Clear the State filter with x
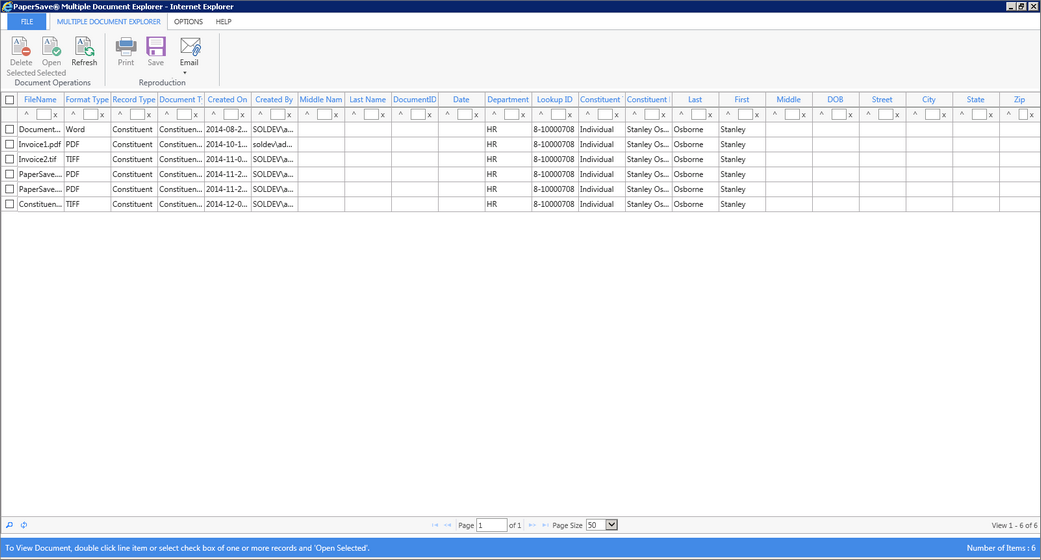Image resolution: width=1041 pixels, height=560 pixels. (991, 115)
